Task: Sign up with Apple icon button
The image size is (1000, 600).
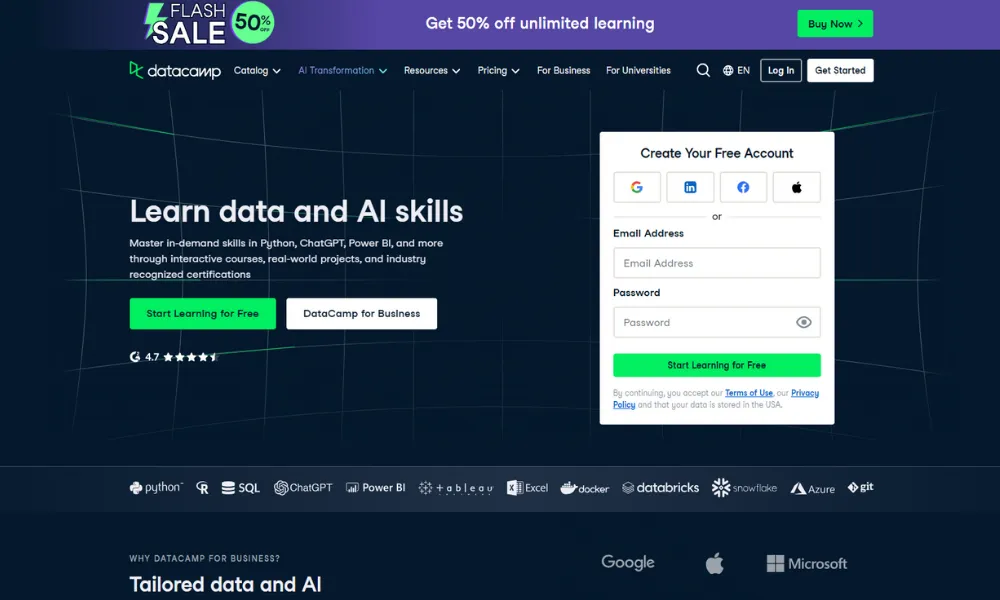Action: click(x=796, y=187)
